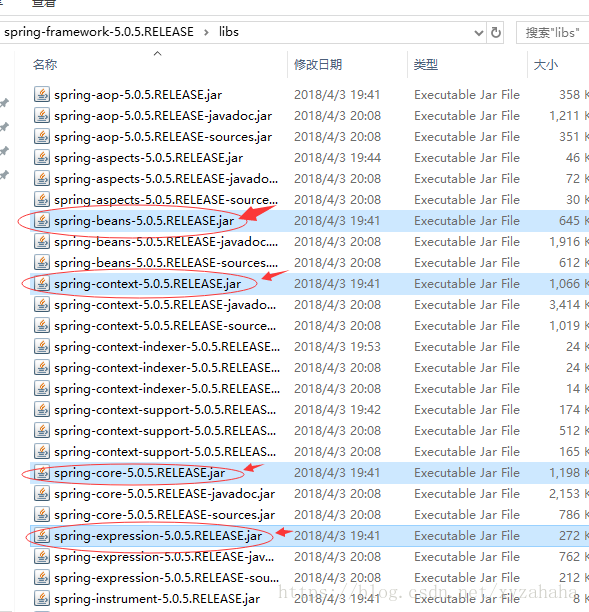
Task: Open the address bar history dropdown
Action: (479, 33)
